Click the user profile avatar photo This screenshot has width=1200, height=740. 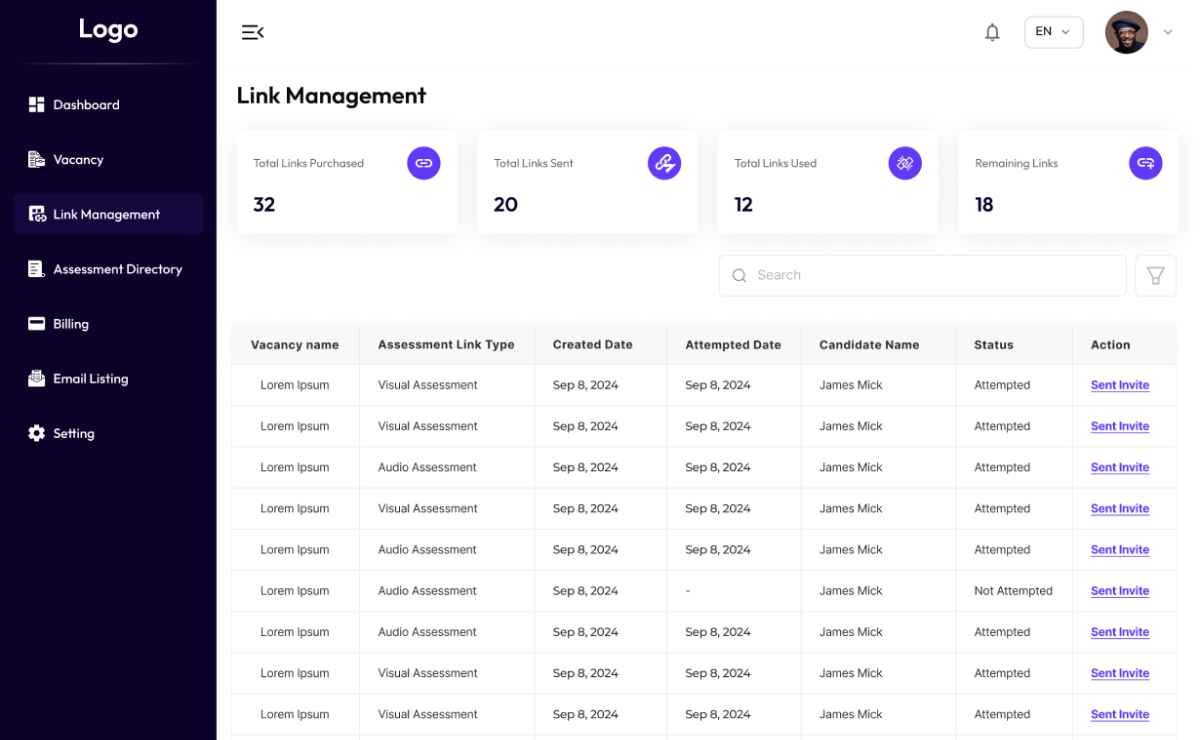1126,32
